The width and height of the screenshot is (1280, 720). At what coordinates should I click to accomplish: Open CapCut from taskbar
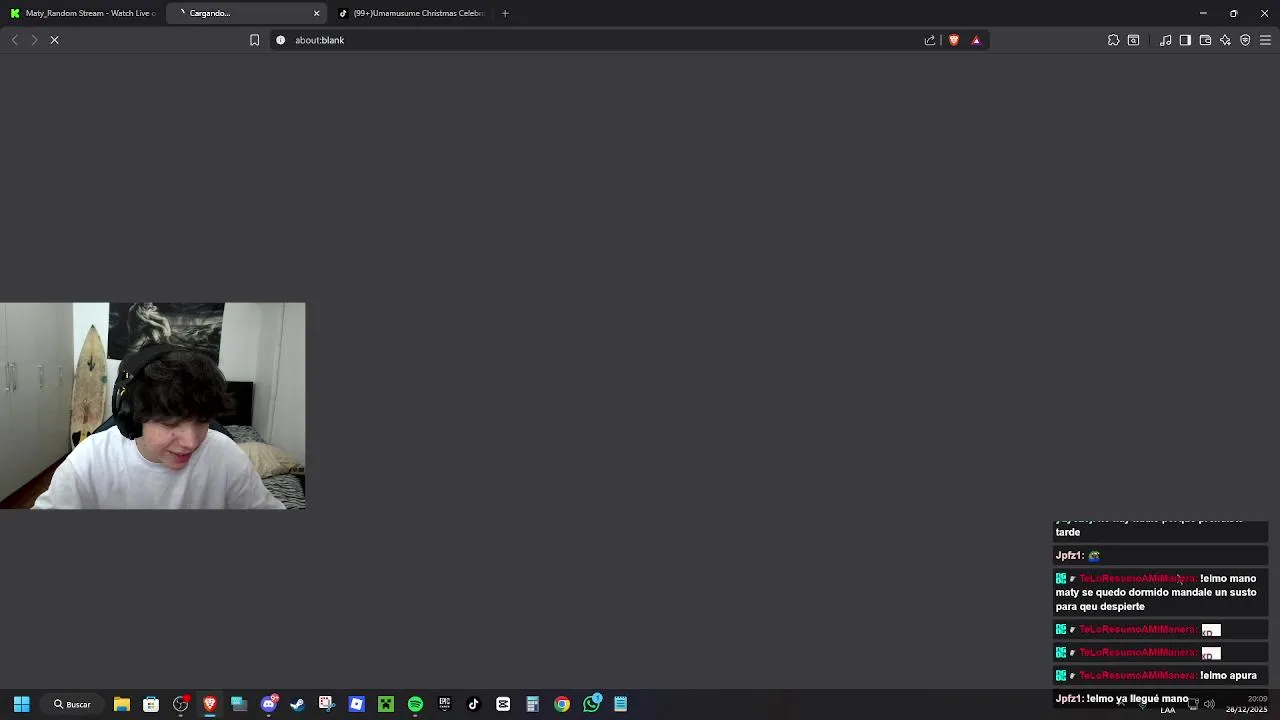pyautogui.click(x=503, y=704)
